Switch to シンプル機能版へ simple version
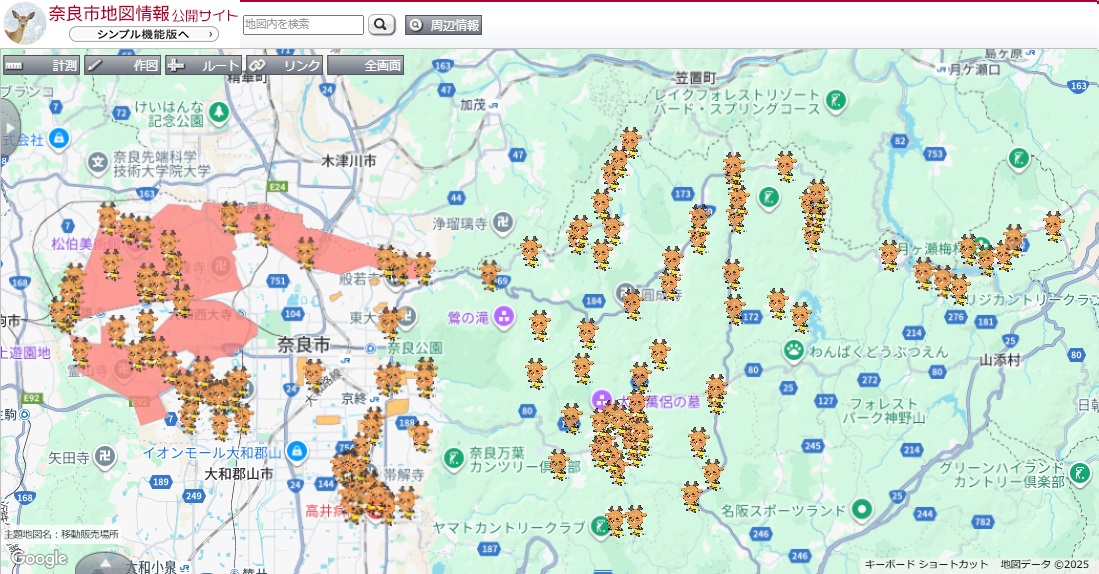Screen dimensions: 1099x574 click(144, 34)
